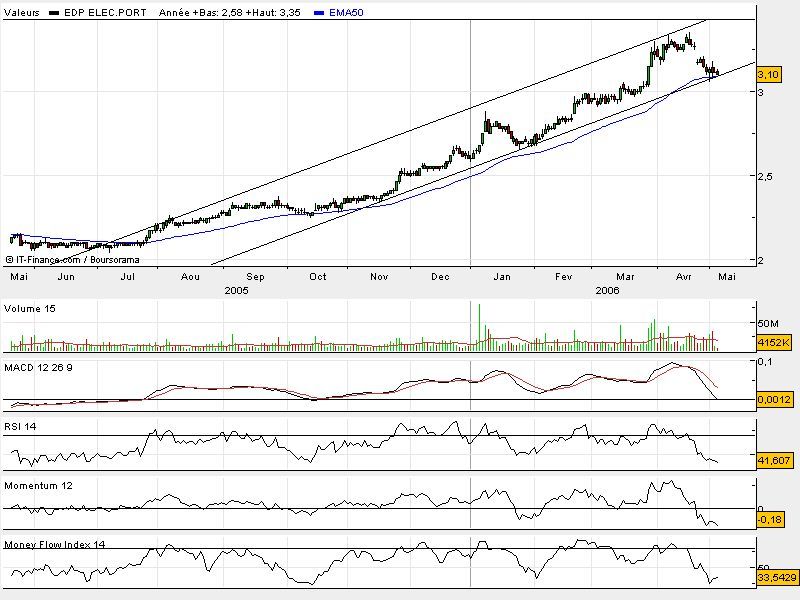The image size is (800, 600).
Task: Click the "2,5" price axis label
Action: click(765, 177)
